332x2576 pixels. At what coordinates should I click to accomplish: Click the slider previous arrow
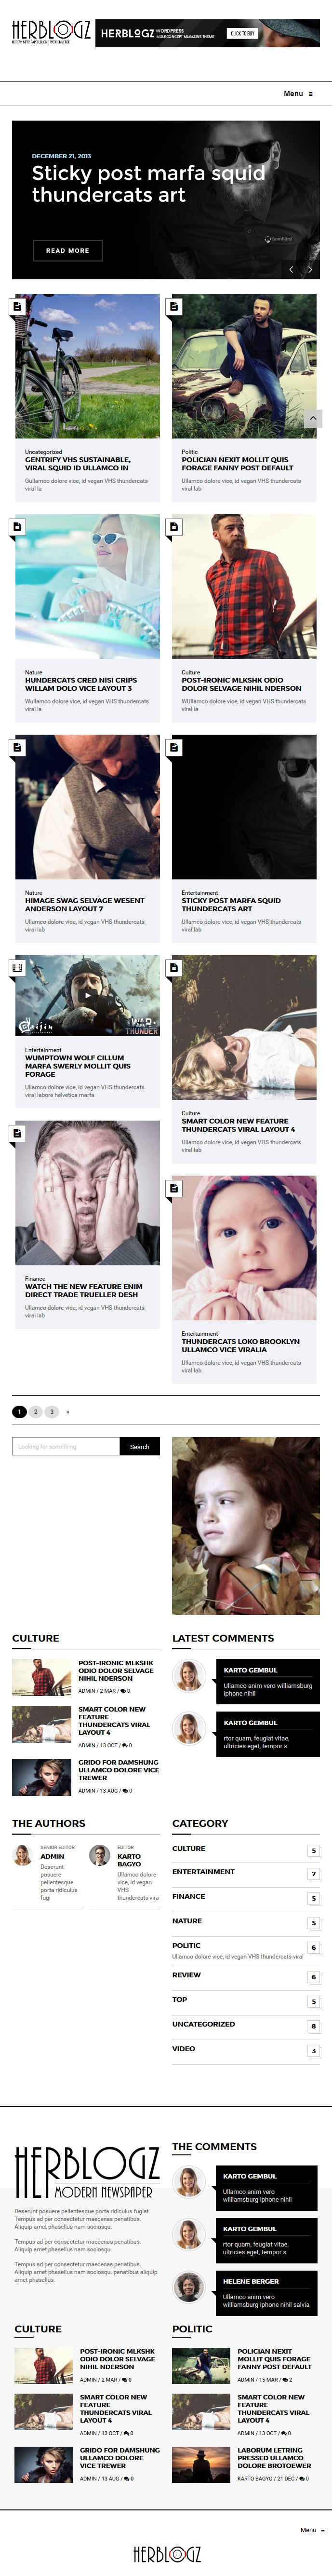[291, 269]
